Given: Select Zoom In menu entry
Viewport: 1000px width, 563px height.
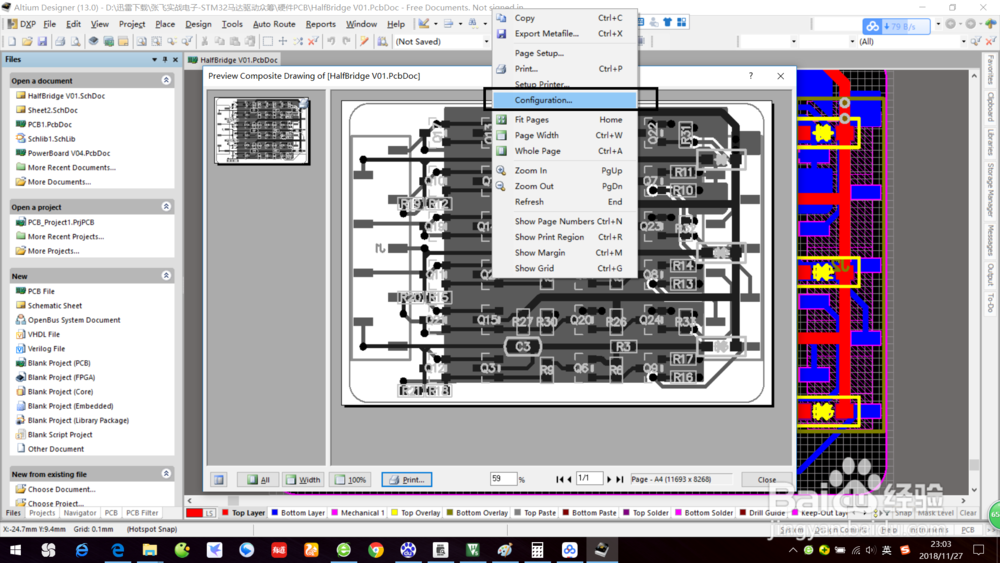Looking at the screenshot, I should [564, 170].
